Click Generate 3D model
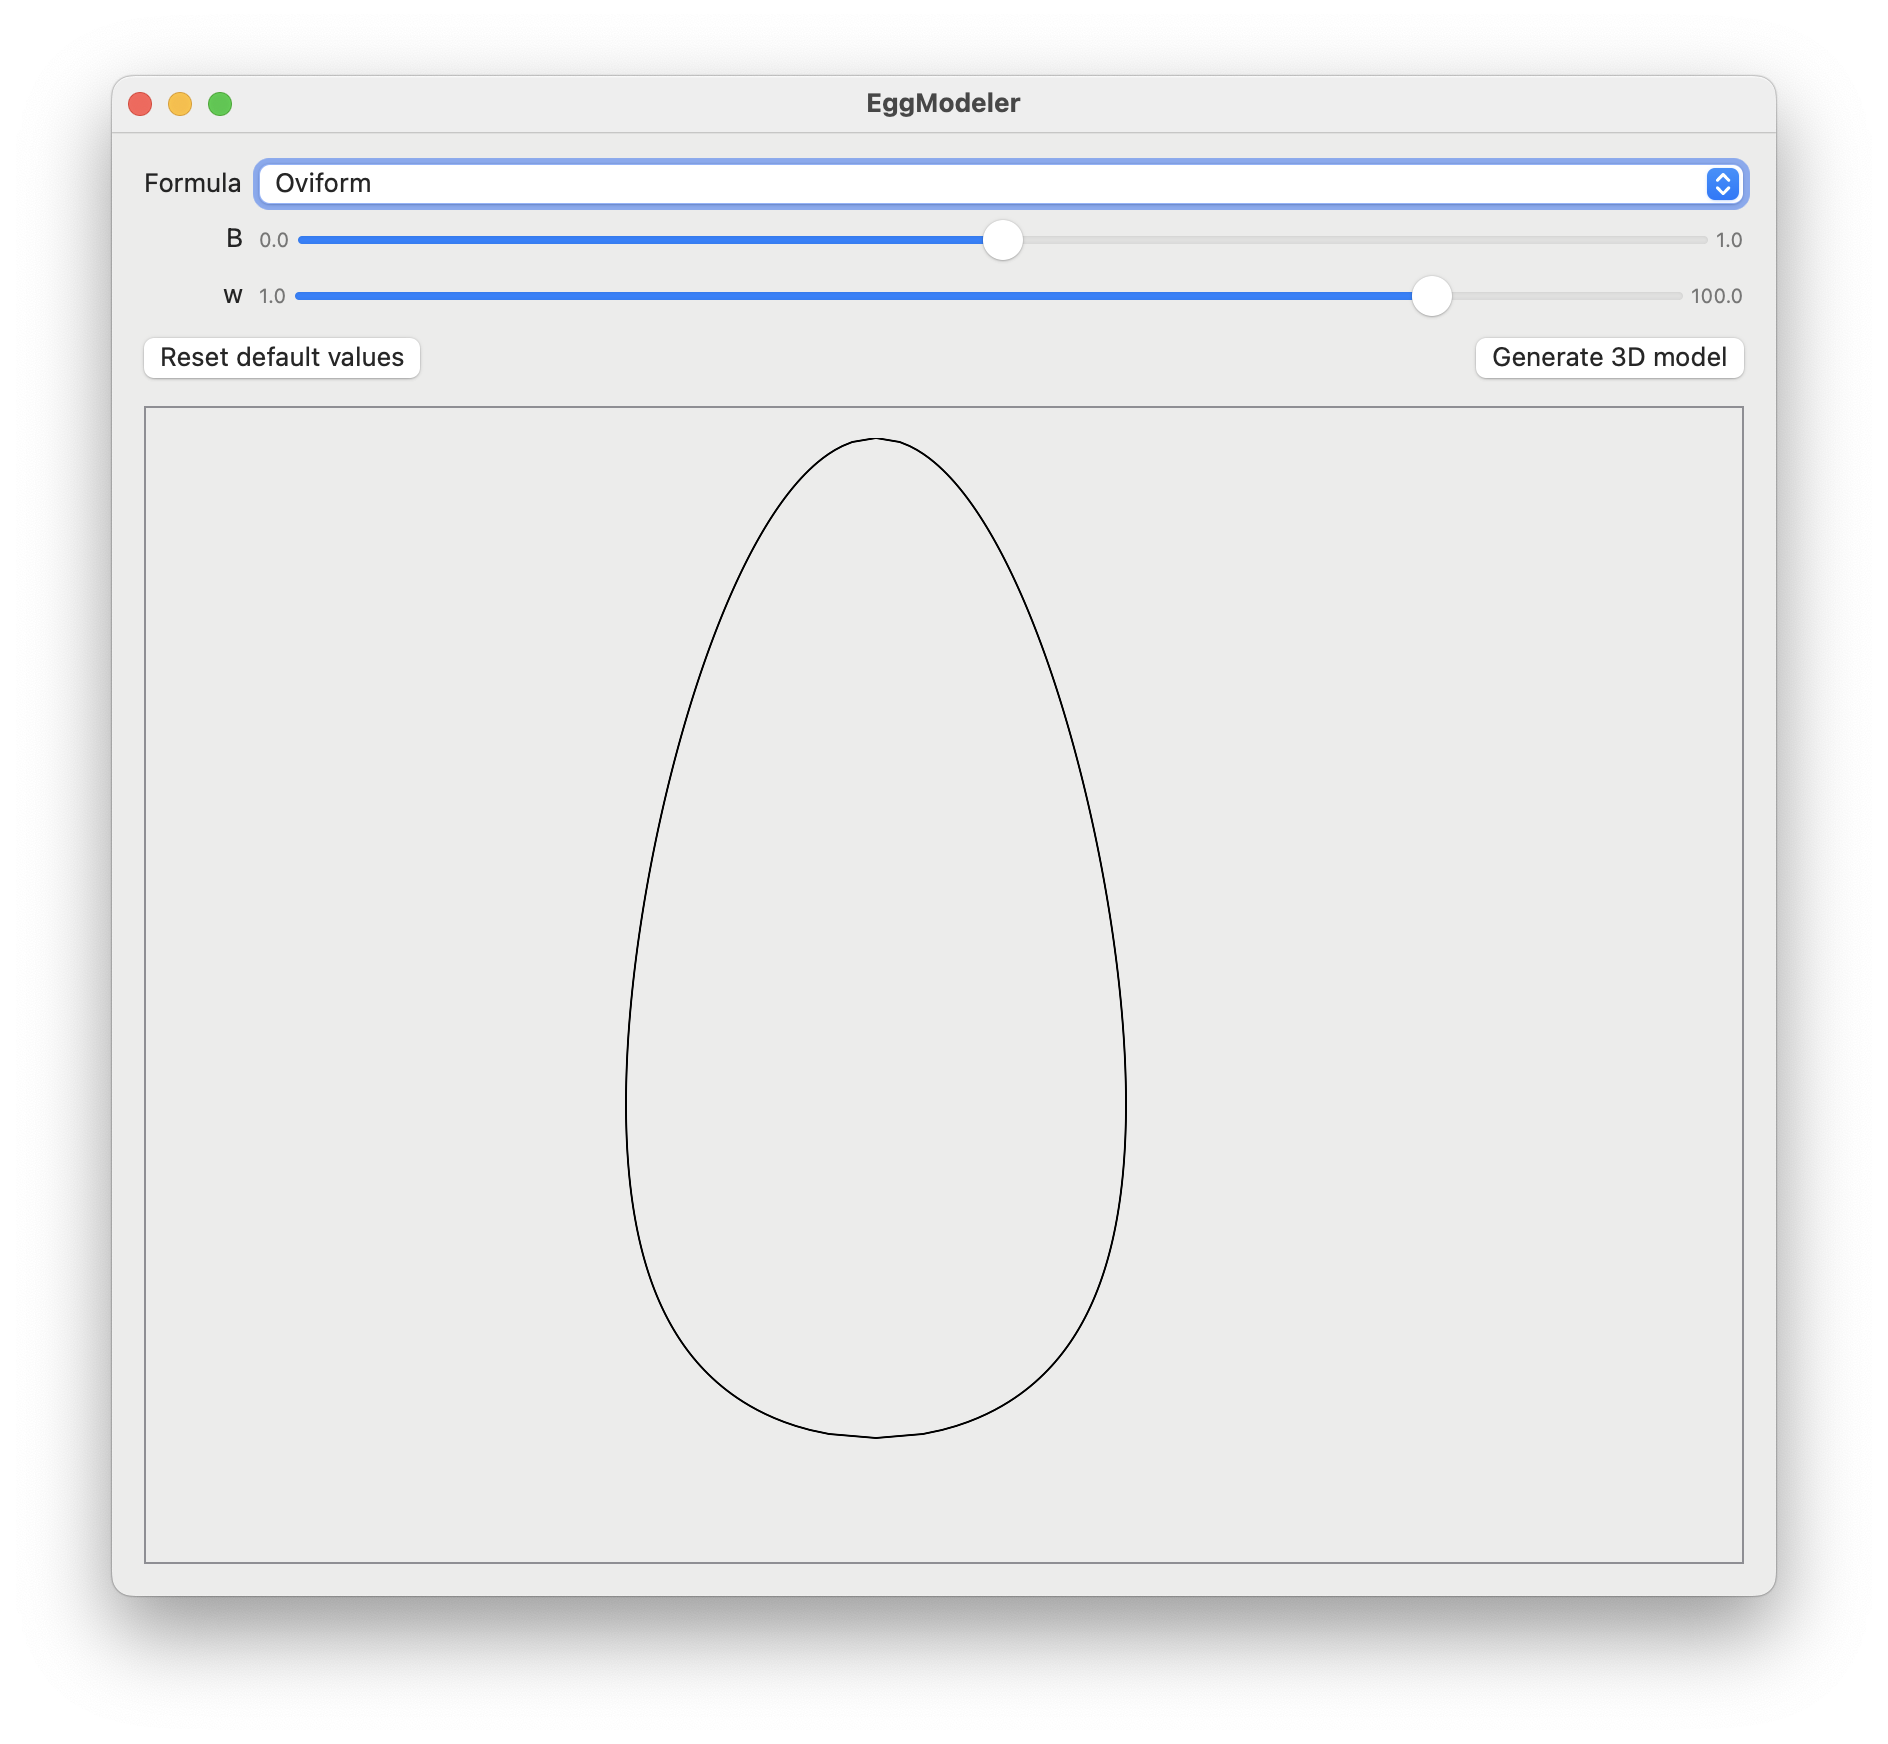 [1609, 358]
